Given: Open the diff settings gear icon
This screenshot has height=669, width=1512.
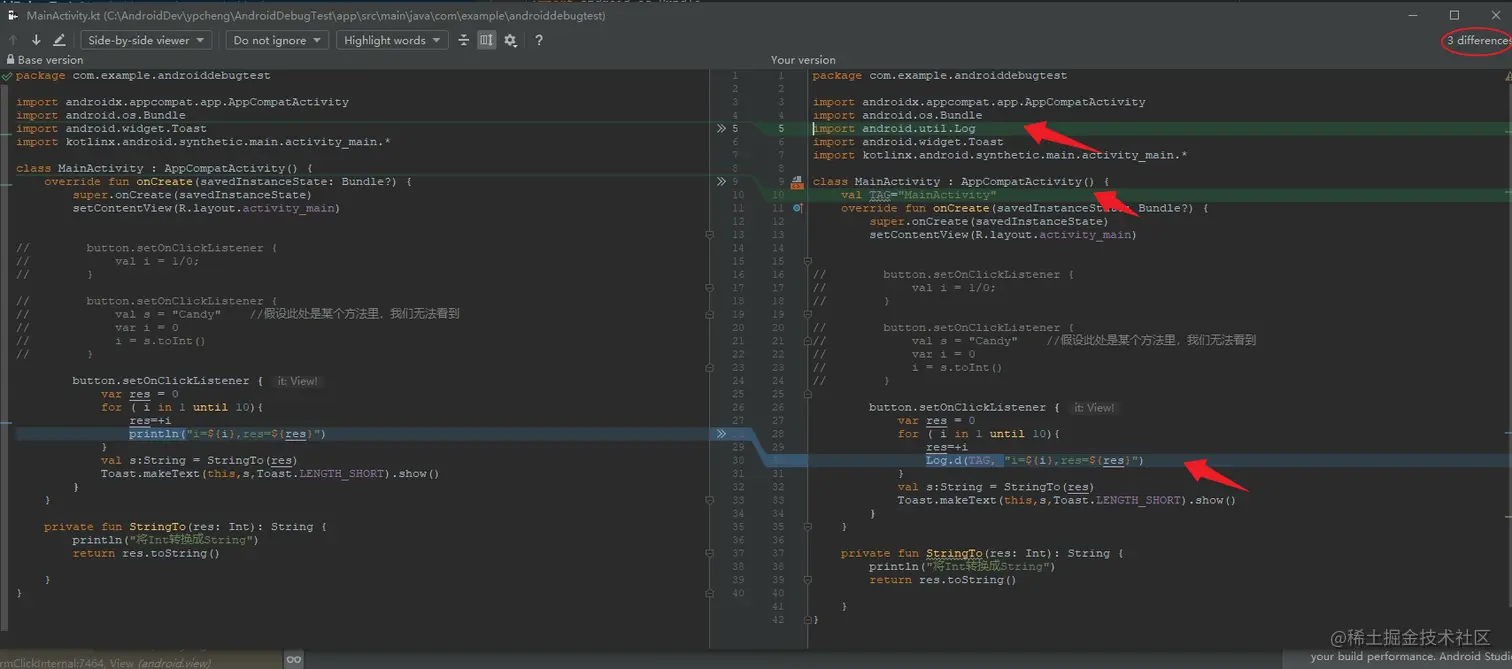Looking at the screenshot, I should pyautogui.click(x=510, y=40).
